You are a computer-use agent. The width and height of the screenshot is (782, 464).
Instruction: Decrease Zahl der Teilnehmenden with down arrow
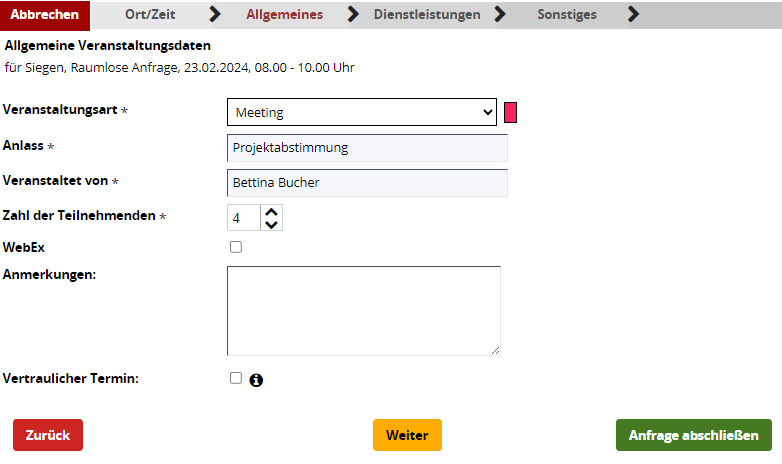point(271,224)
